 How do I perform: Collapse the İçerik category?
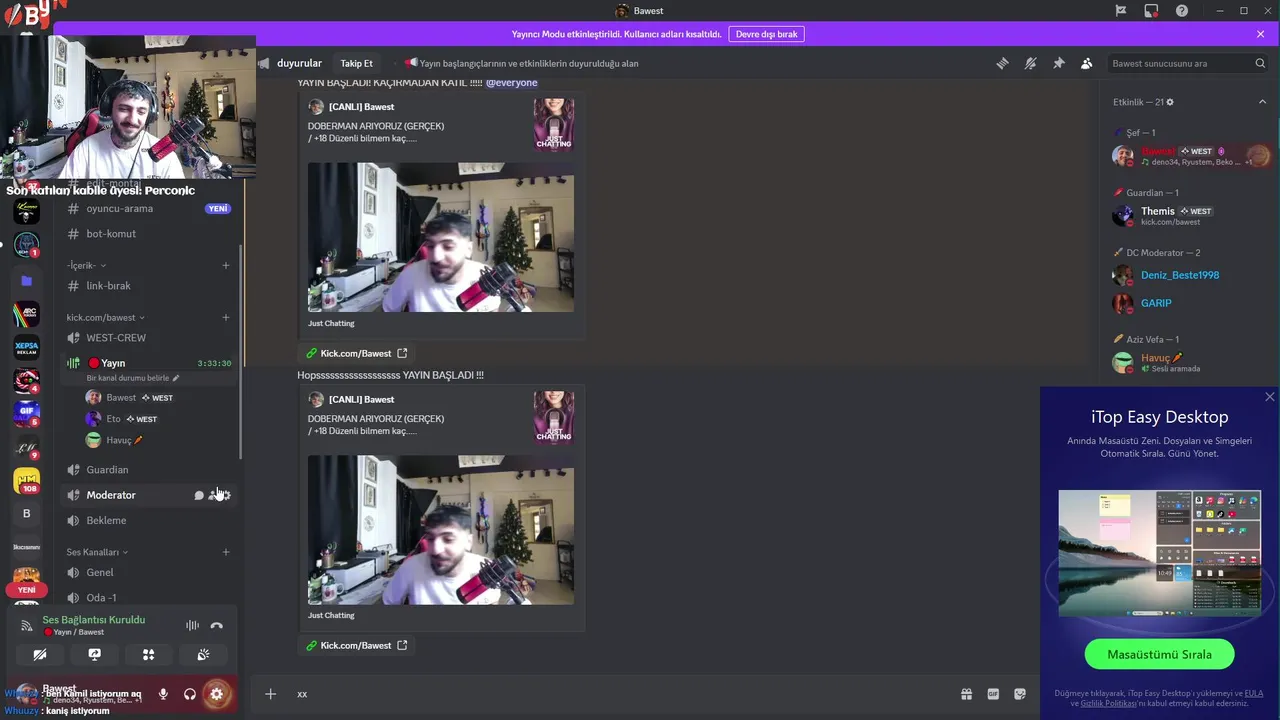(x=86, y=265)
